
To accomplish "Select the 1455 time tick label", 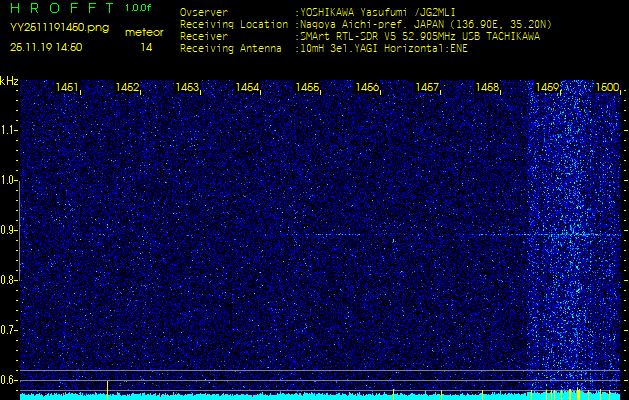I will coord(308,88).
